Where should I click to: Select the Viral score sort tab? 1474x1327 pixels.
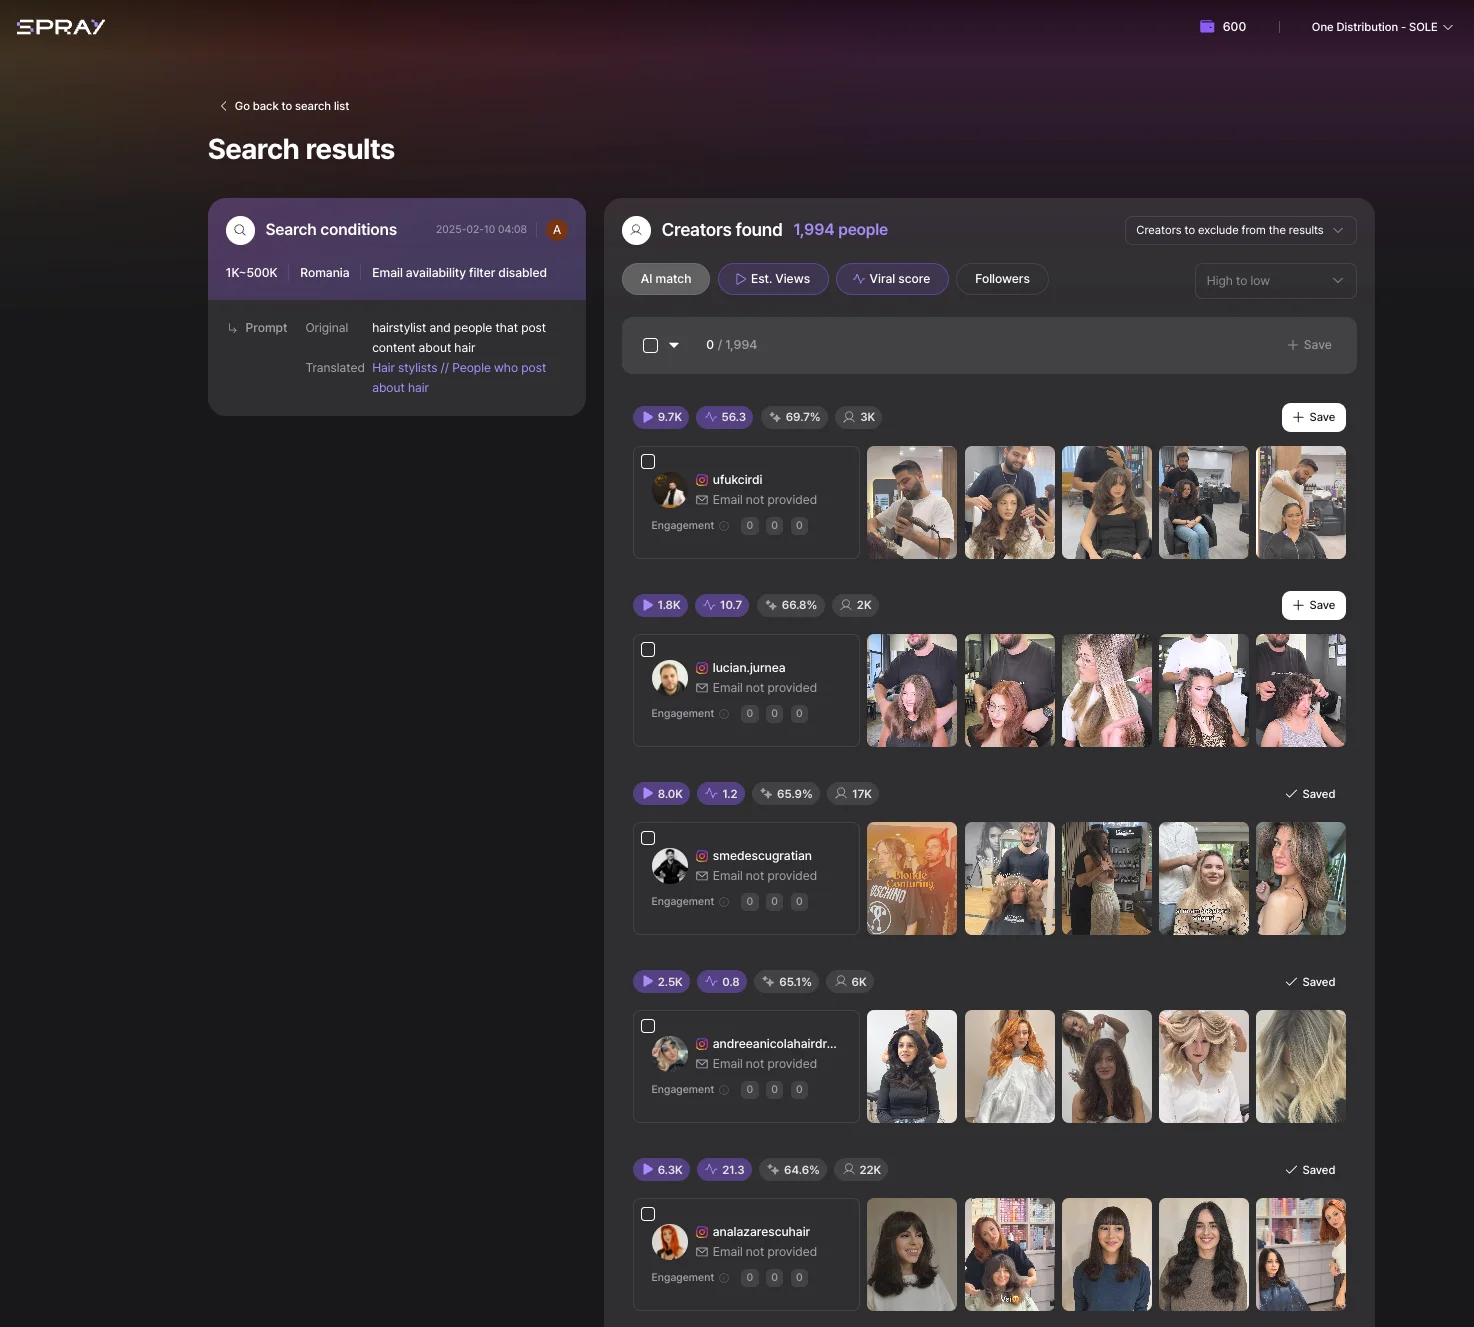pyautogui.click(x=892, y=279)
